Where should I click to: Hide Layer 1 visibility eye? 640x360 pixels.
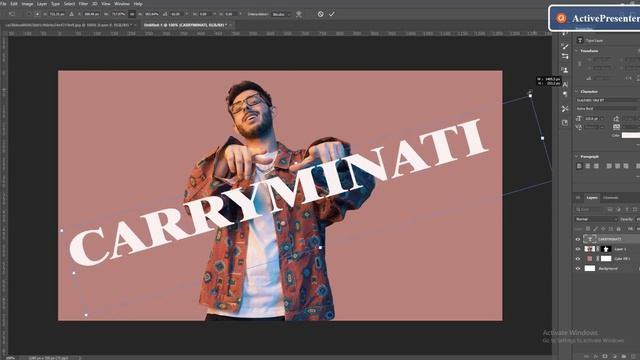578,249
